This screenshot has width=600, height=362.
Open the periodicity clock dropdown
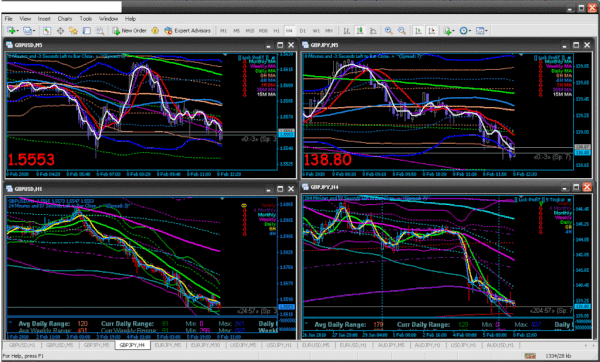[x=465, y=31]
